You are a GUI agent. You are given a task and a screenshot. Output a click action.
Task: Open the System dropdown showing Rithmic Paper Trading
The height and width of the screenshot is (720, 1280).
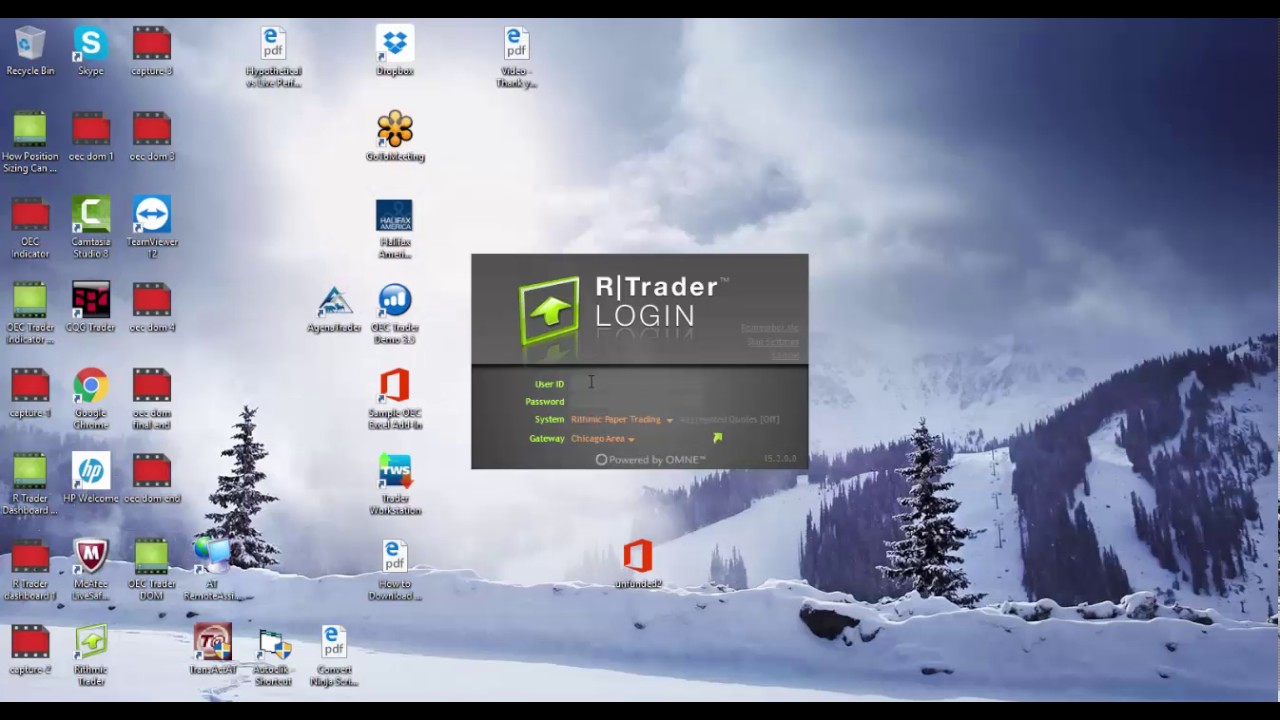(621, 420)
